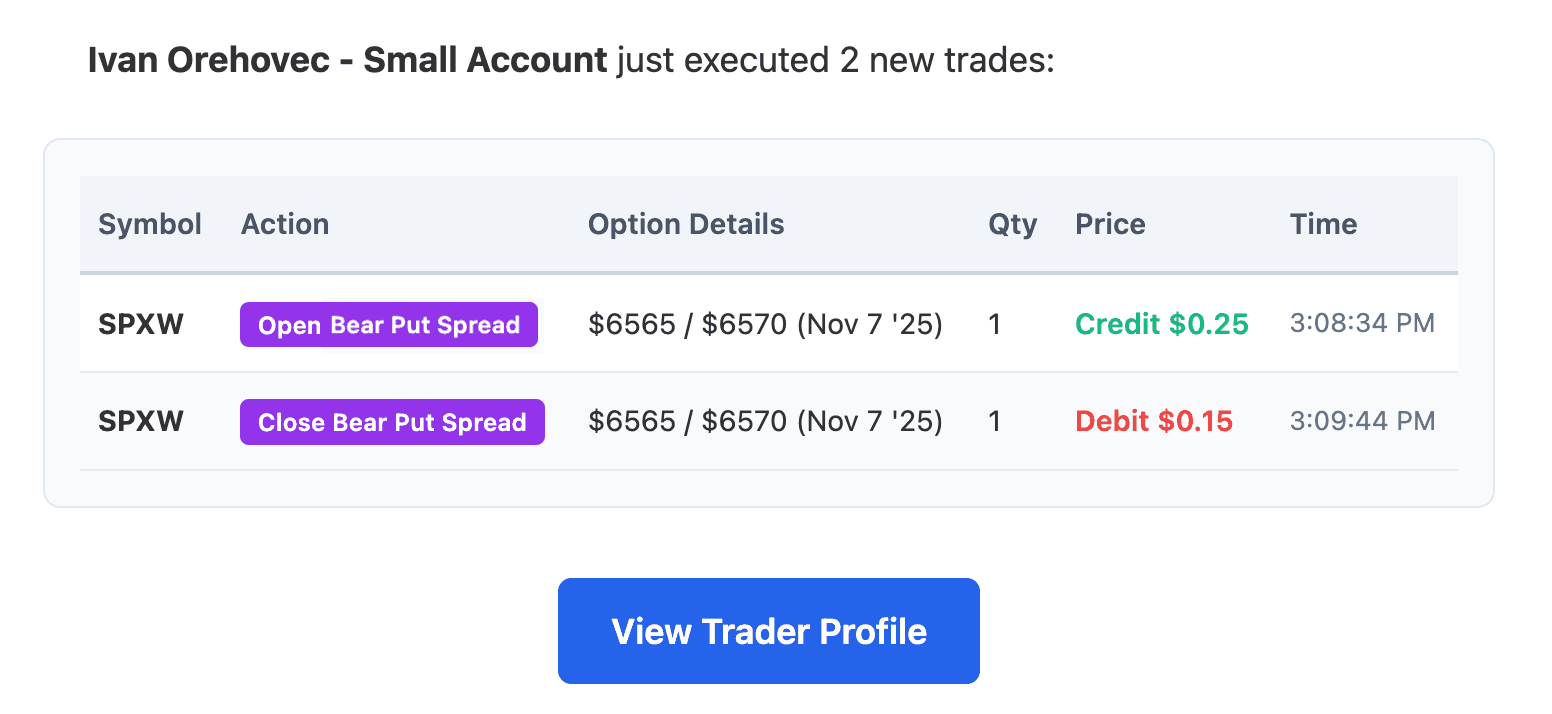This screenshot has width=1552, height=714.
Task: Click the Credit $0.25 price entry
Action: tap(1161, 324)
